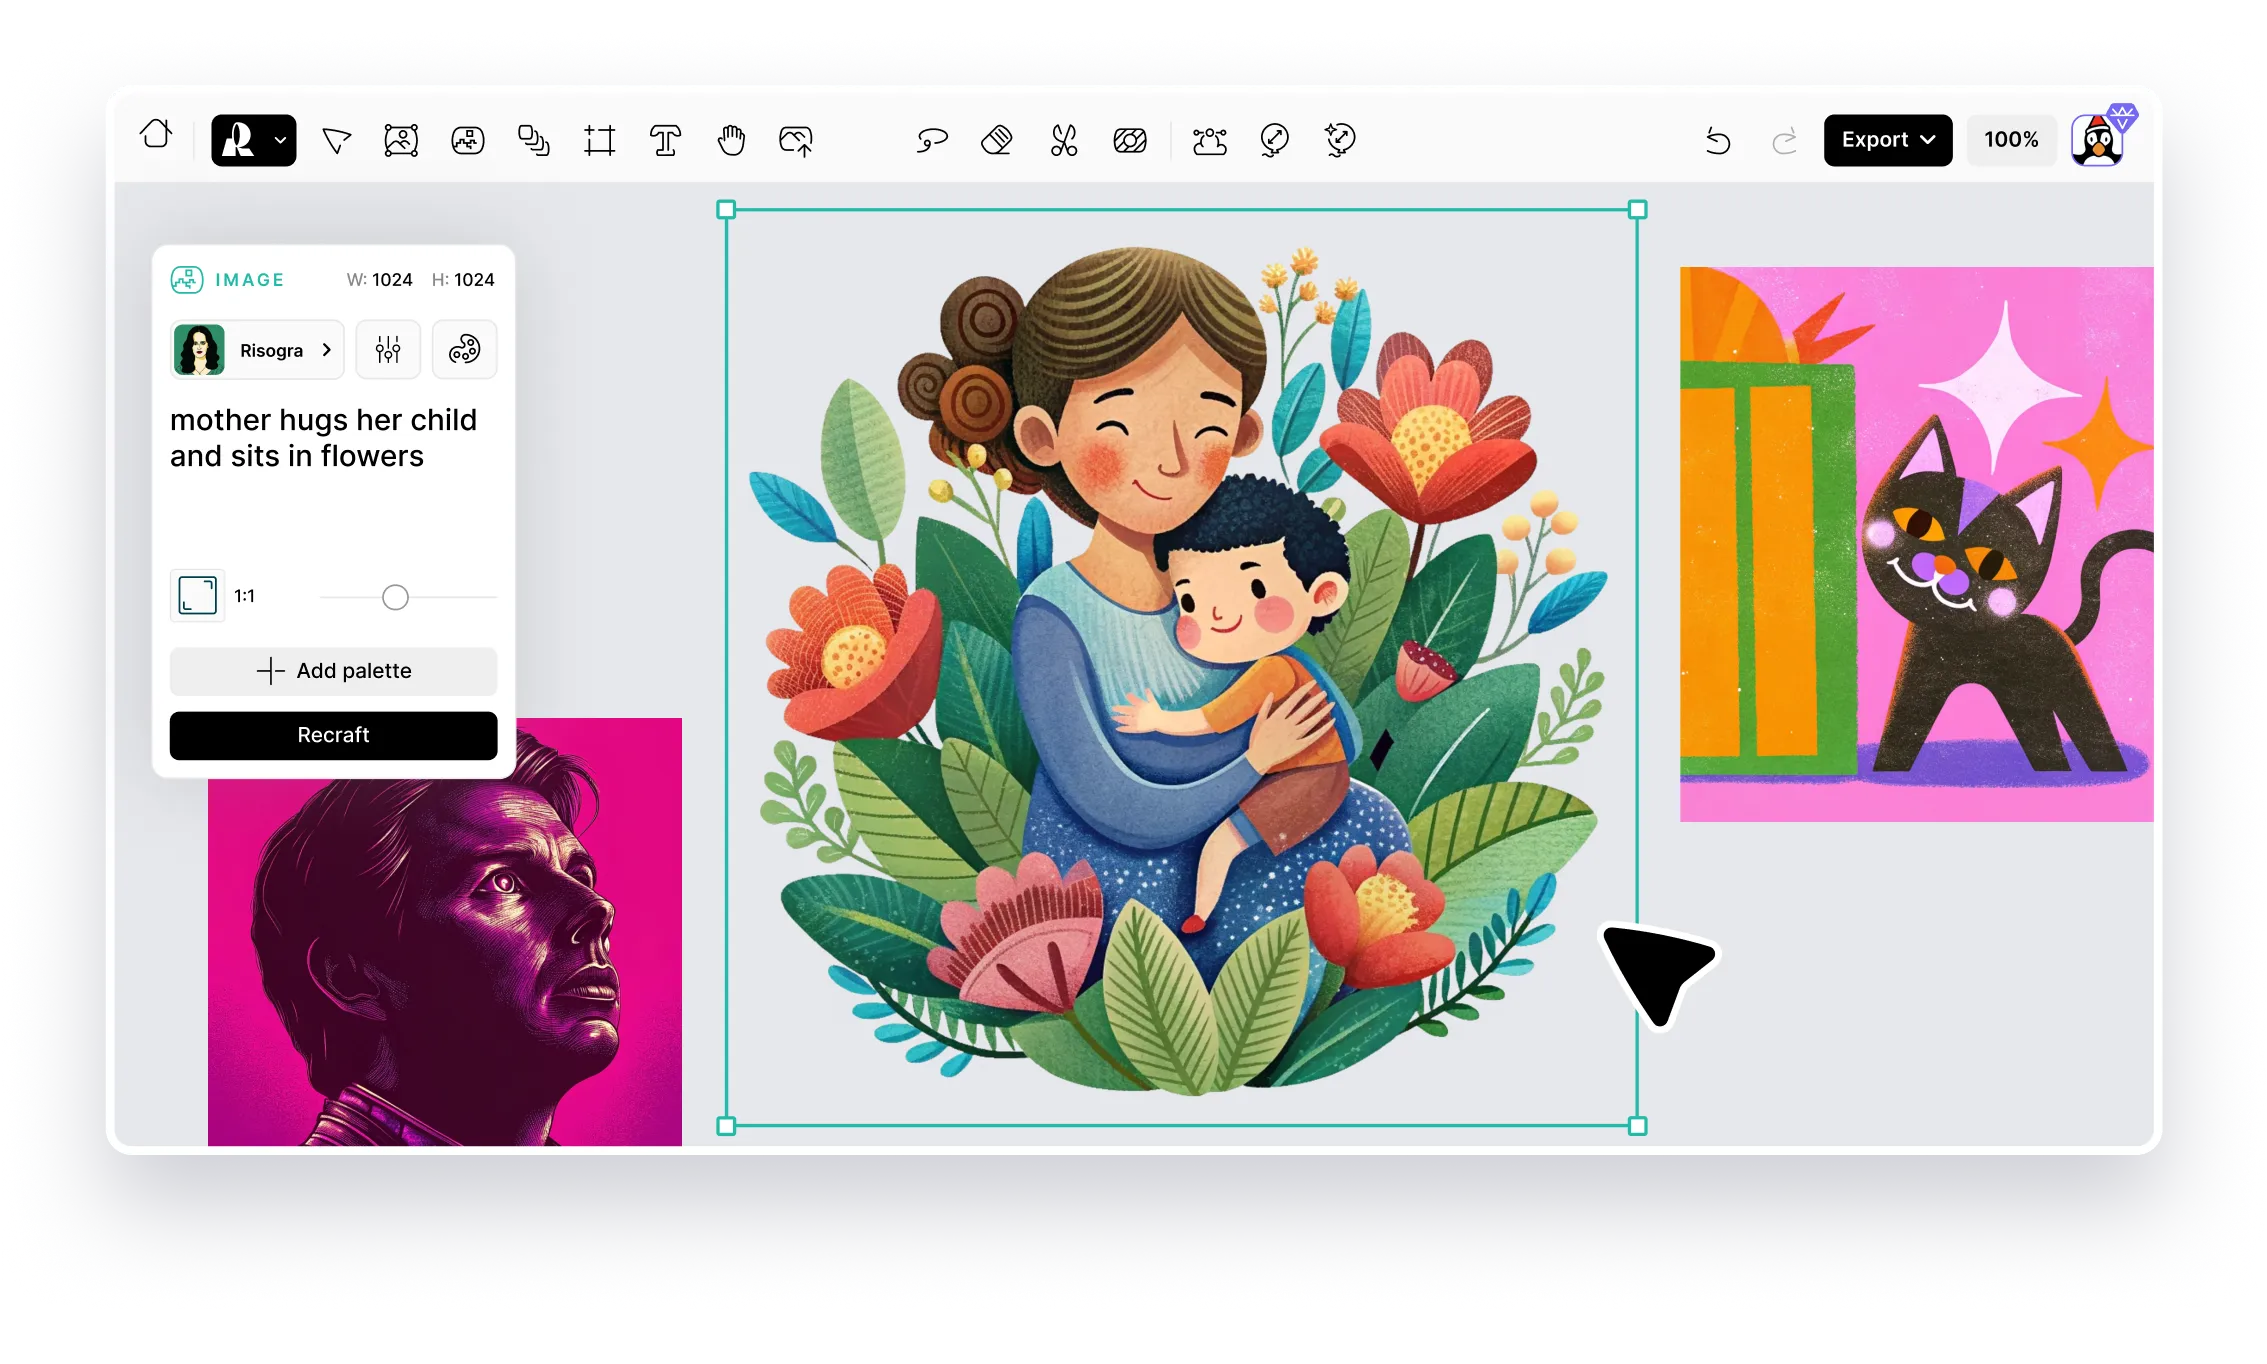The image size is (2267, 1364).
Task: Open the Recraft tool dropdown arrow
Action: click(x=281, y=141)
